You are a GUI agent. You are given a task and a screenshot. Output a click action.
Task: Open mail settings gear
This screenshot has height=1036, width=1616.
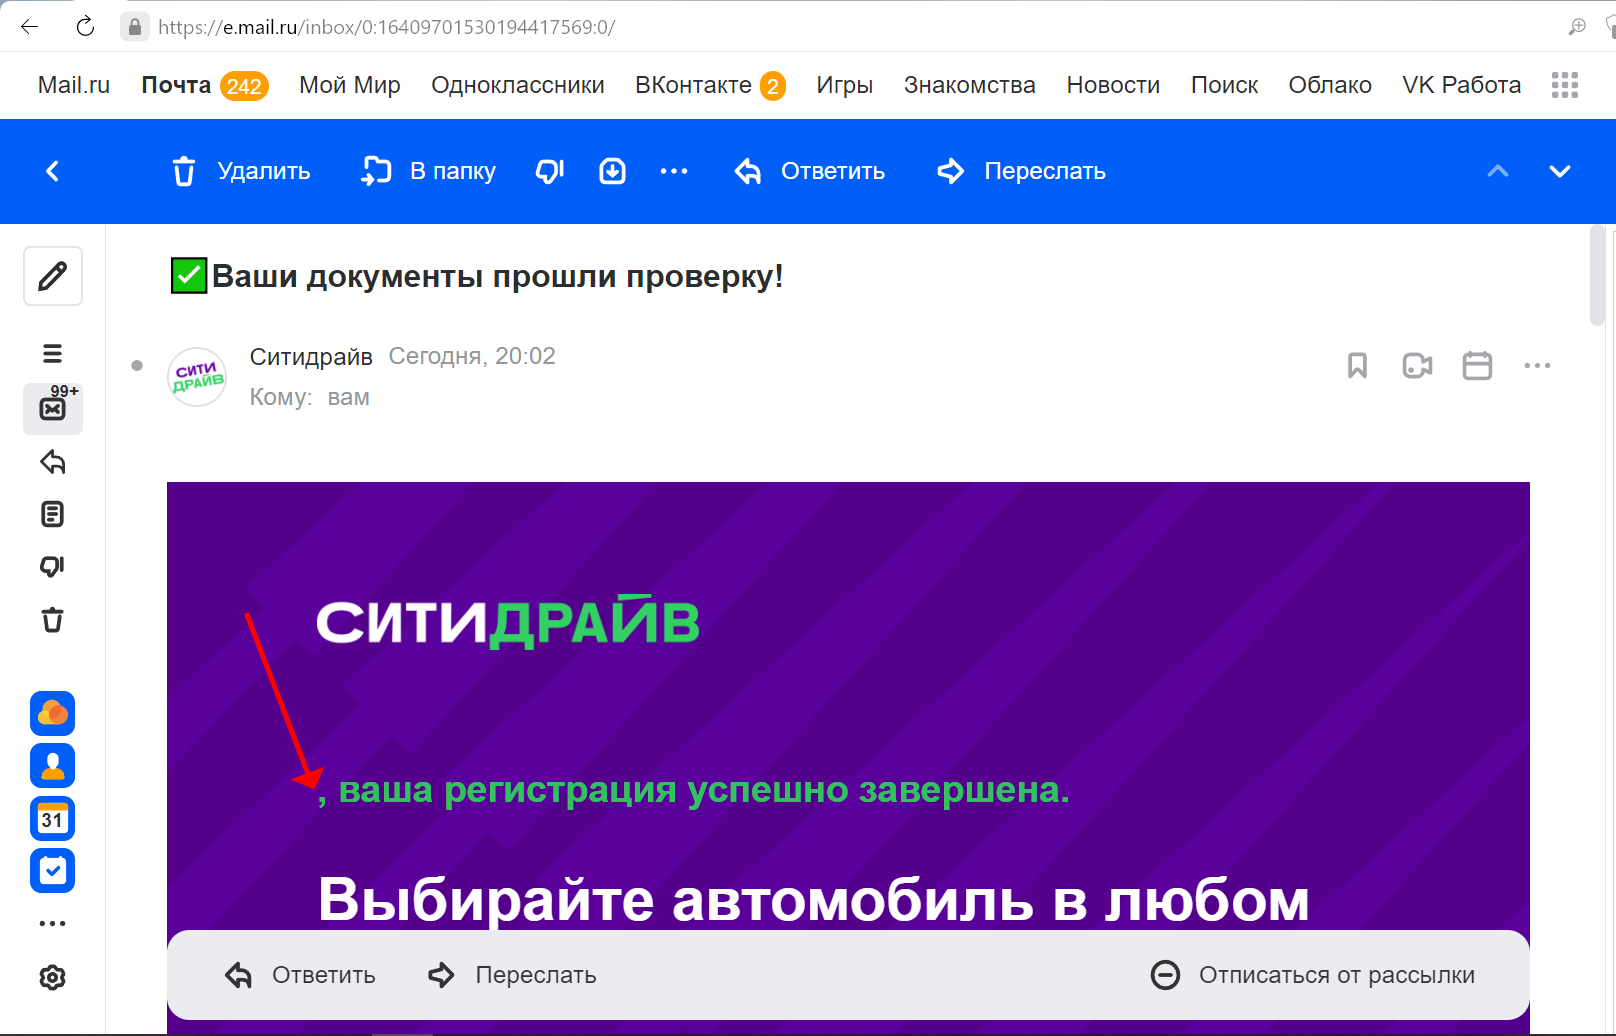pos(53,977)
